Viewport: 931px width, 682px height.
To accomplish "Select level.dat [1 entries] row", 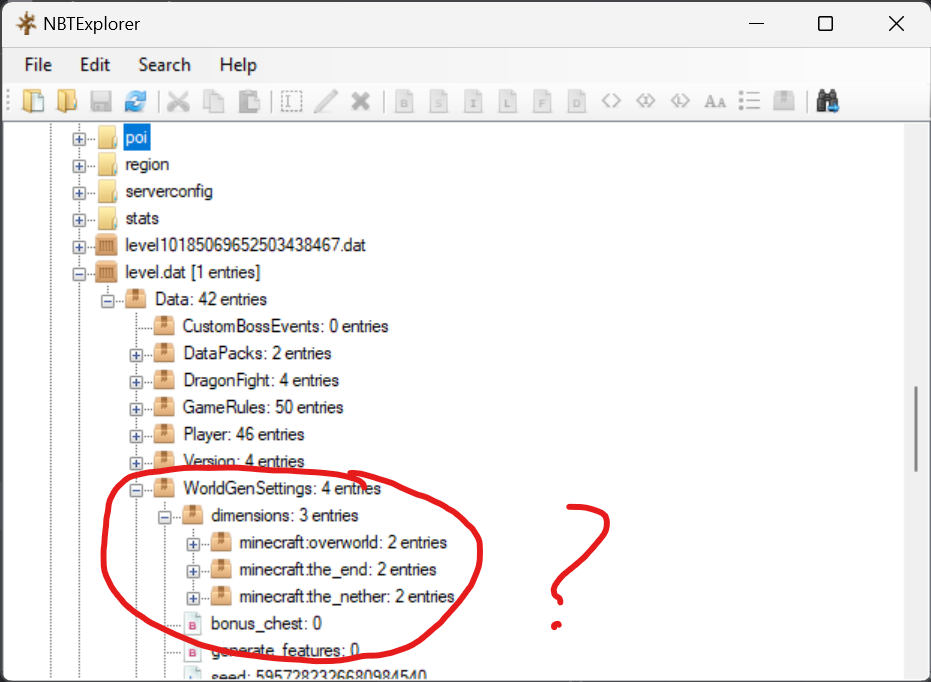I will (x=192, y=272).
